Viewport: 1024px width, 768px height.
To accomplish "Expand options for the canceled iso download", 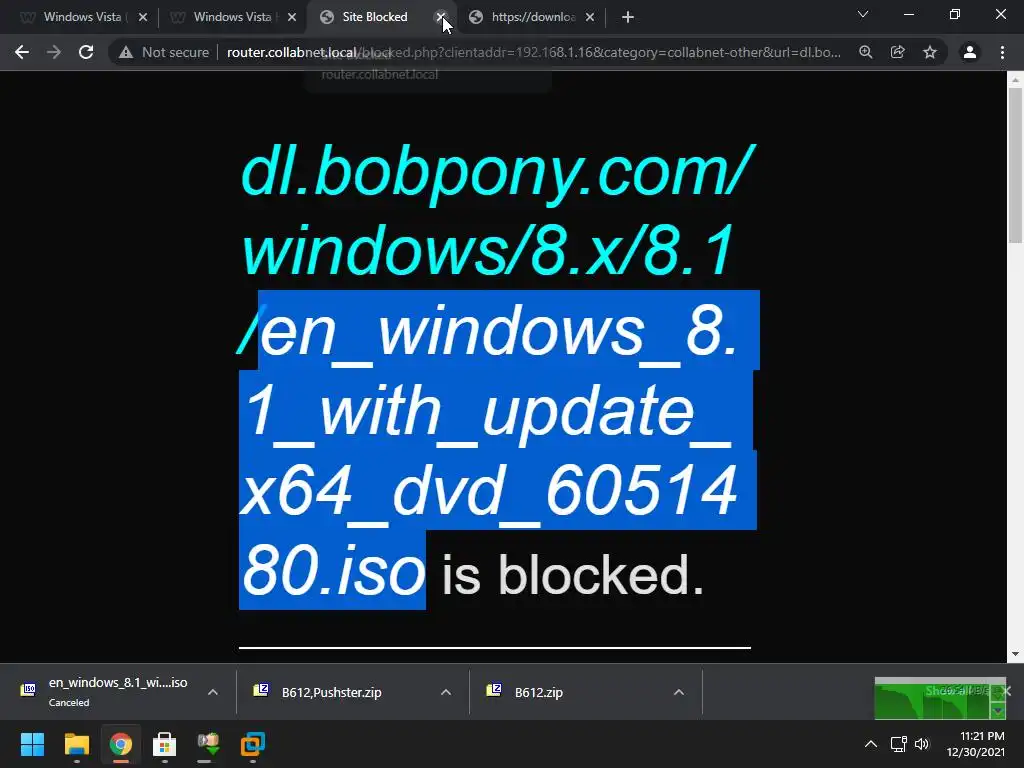I will [x=213, y=692].
